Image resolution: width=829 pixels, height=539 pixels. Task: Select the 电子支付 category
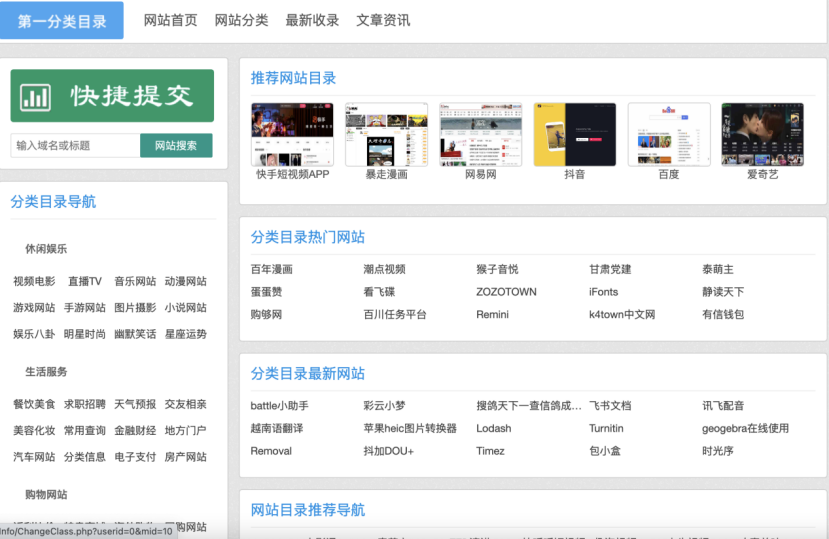point(135,457)
